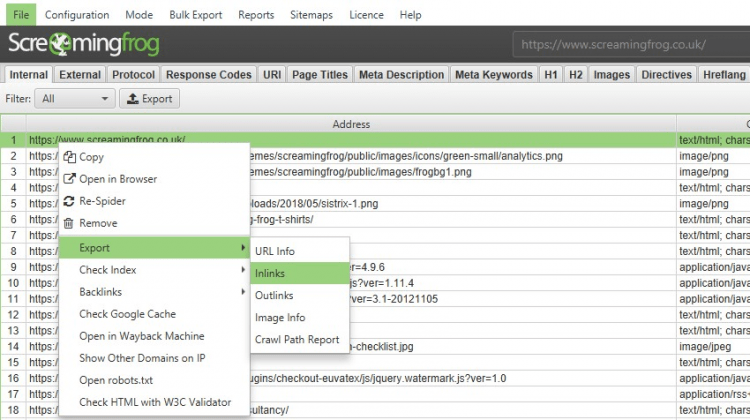Open the Filter dropdown set to All

(x=75, y=99)
